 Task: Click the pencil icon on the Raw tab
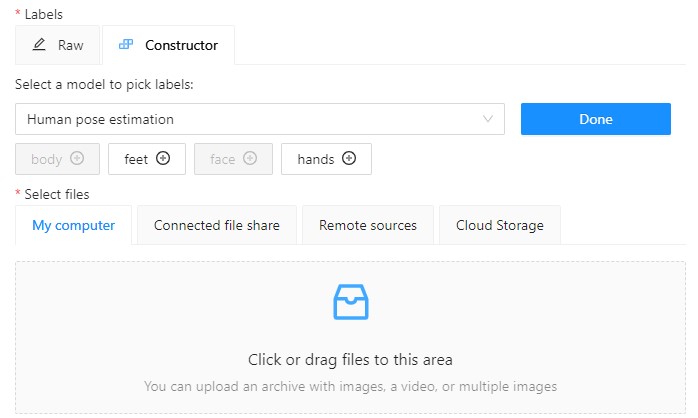coord(40,45)
